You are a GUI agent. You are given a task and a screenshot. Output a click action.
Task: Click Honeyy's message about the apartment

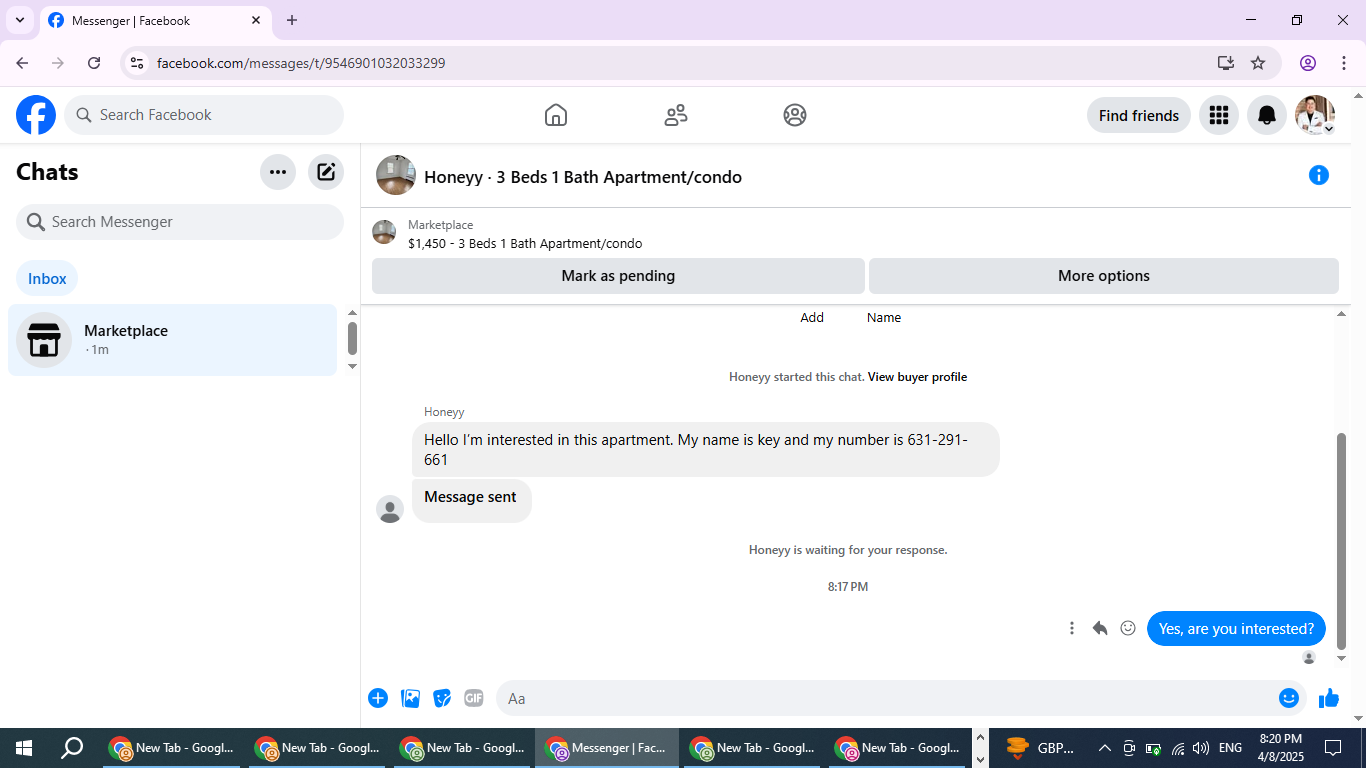706,449
